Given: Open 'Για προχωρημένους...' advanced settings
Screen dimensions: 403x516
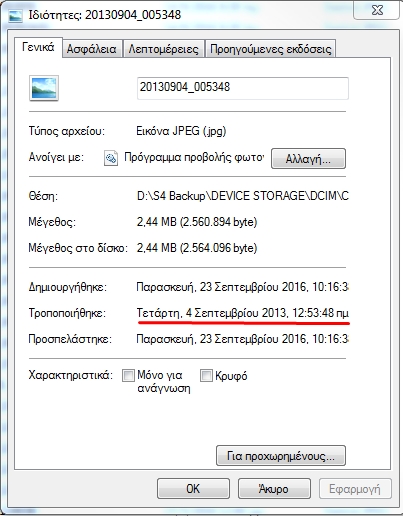Looking at the screenshot, I should click(281, 456).
